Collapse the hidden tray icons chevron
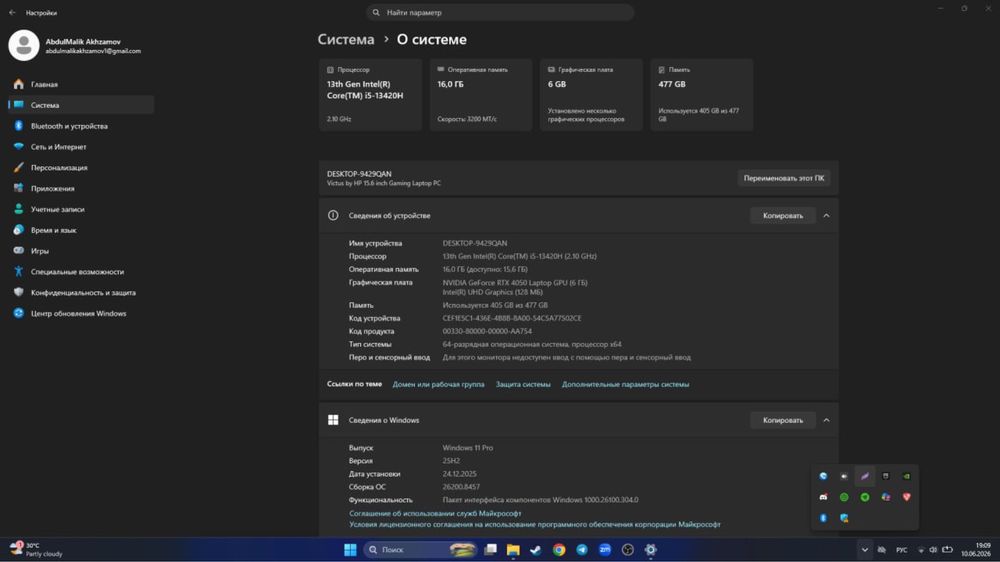 click(x=864, y=550)
